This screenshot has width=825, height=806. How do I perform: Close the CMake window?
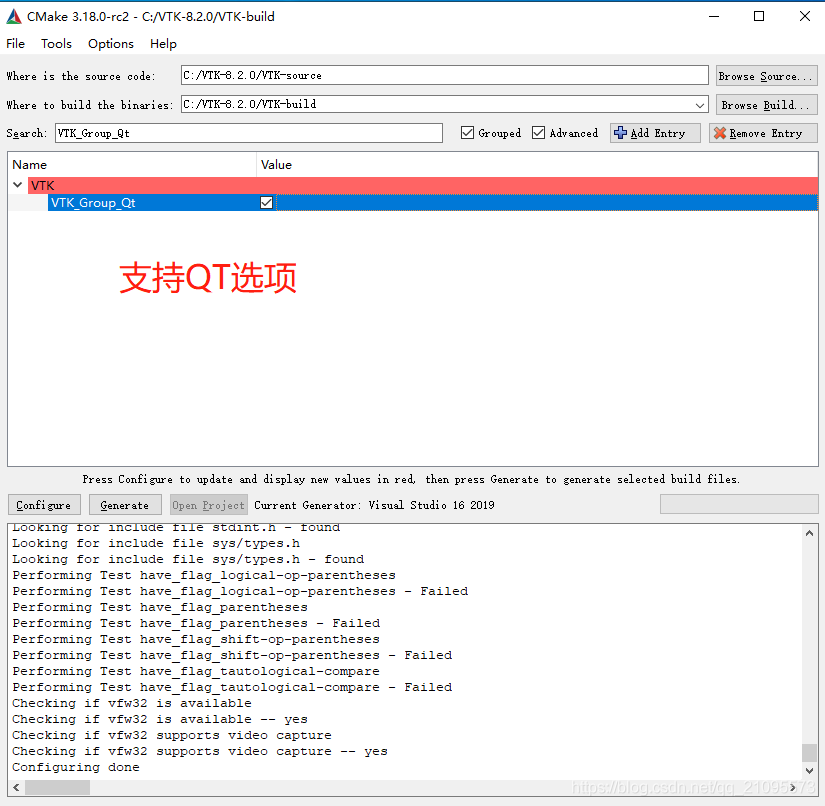[x=804, y=16]
